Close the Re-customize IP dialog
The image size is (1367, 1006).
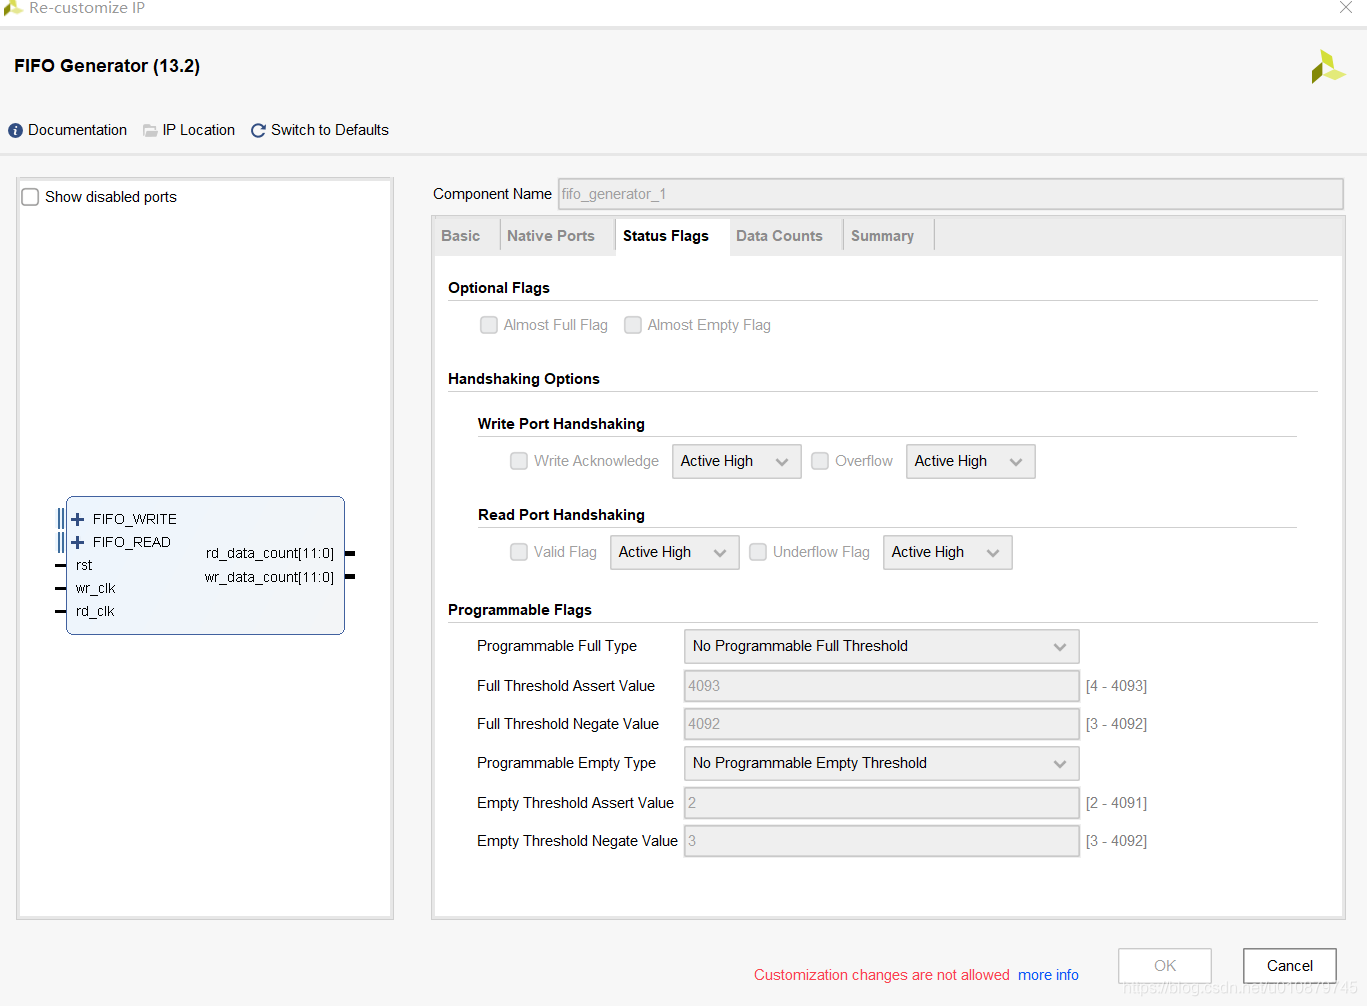1346,8
